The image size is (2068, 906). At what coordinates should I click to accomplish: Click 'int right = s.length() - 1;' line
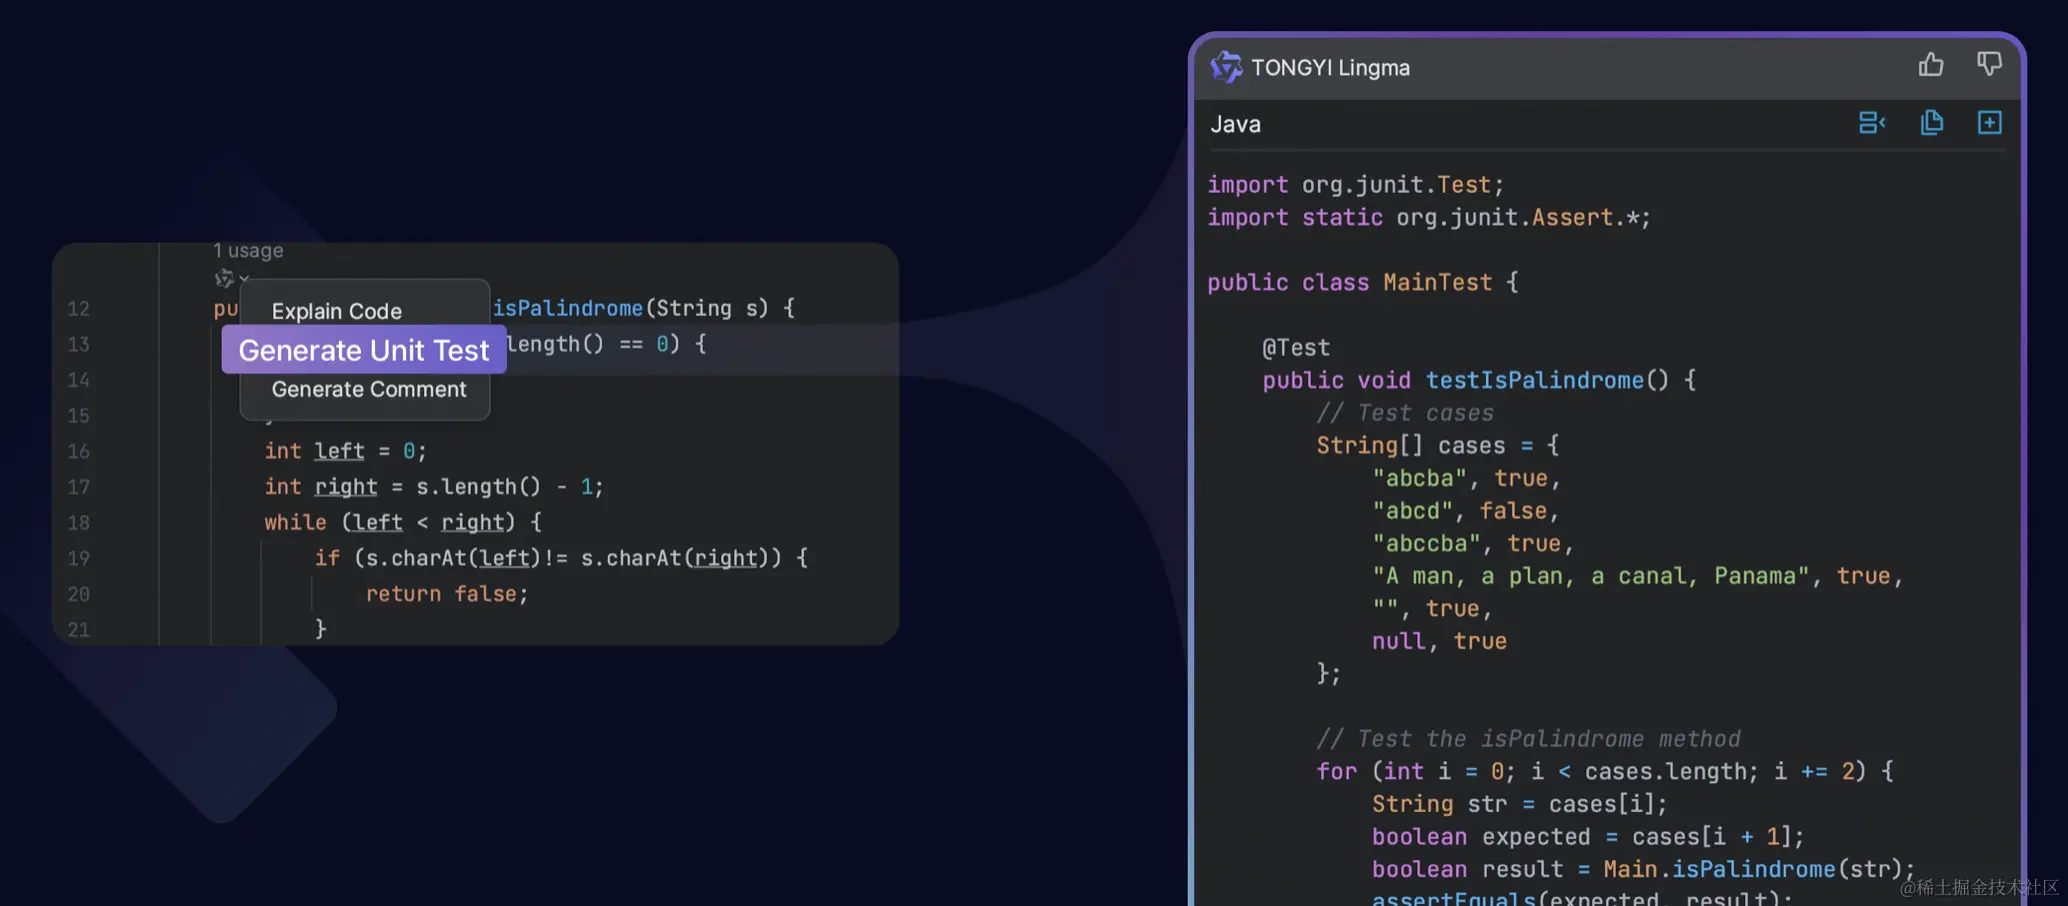point(434,487)
